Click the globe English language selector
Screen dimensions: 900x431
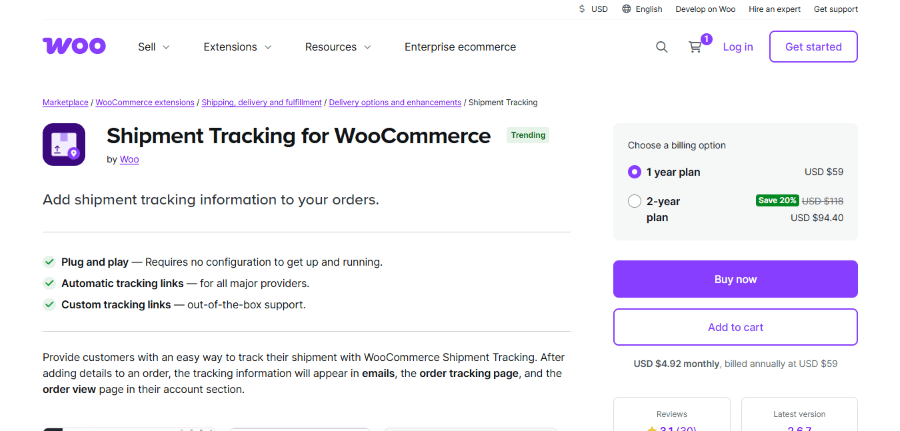pos(642,9)
